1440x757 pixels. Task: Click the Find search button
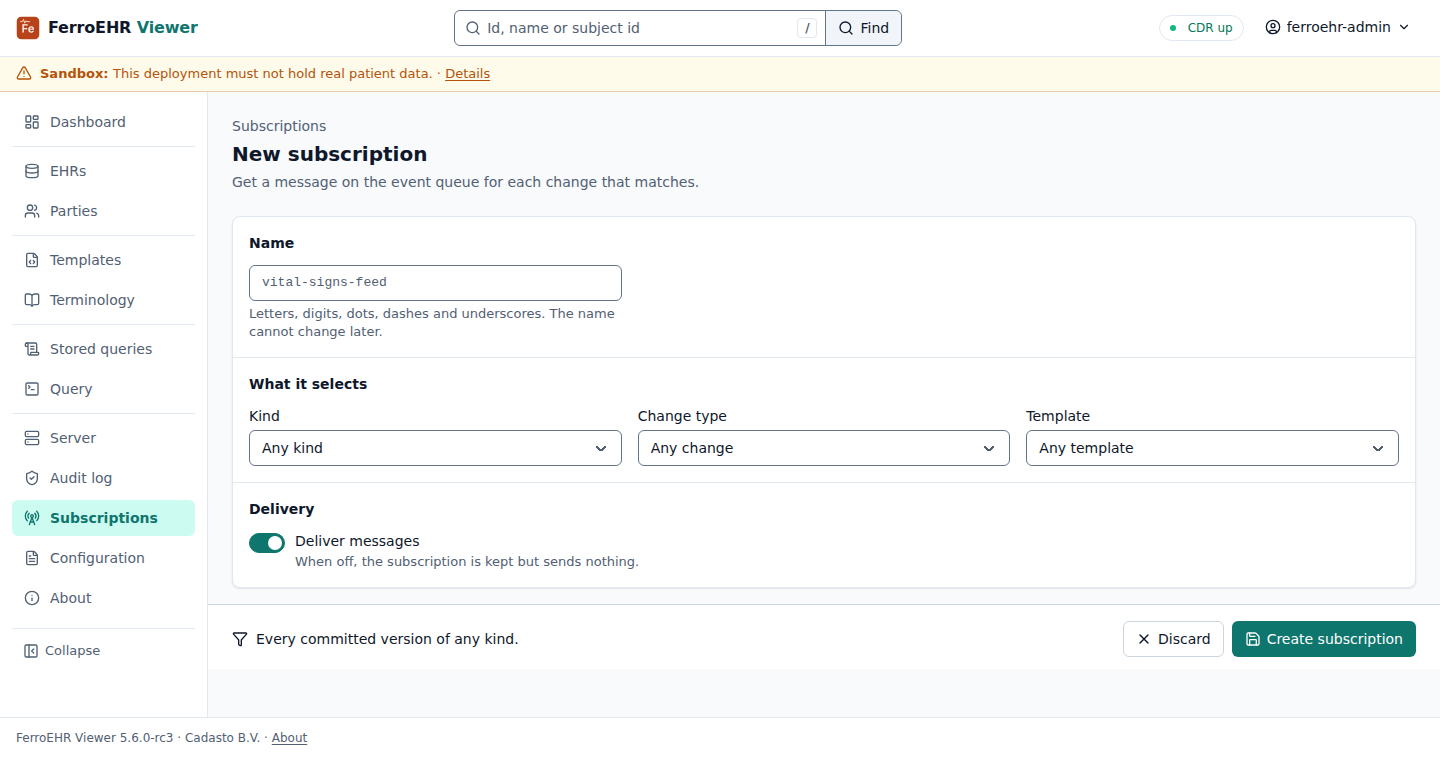click(863, 28)
